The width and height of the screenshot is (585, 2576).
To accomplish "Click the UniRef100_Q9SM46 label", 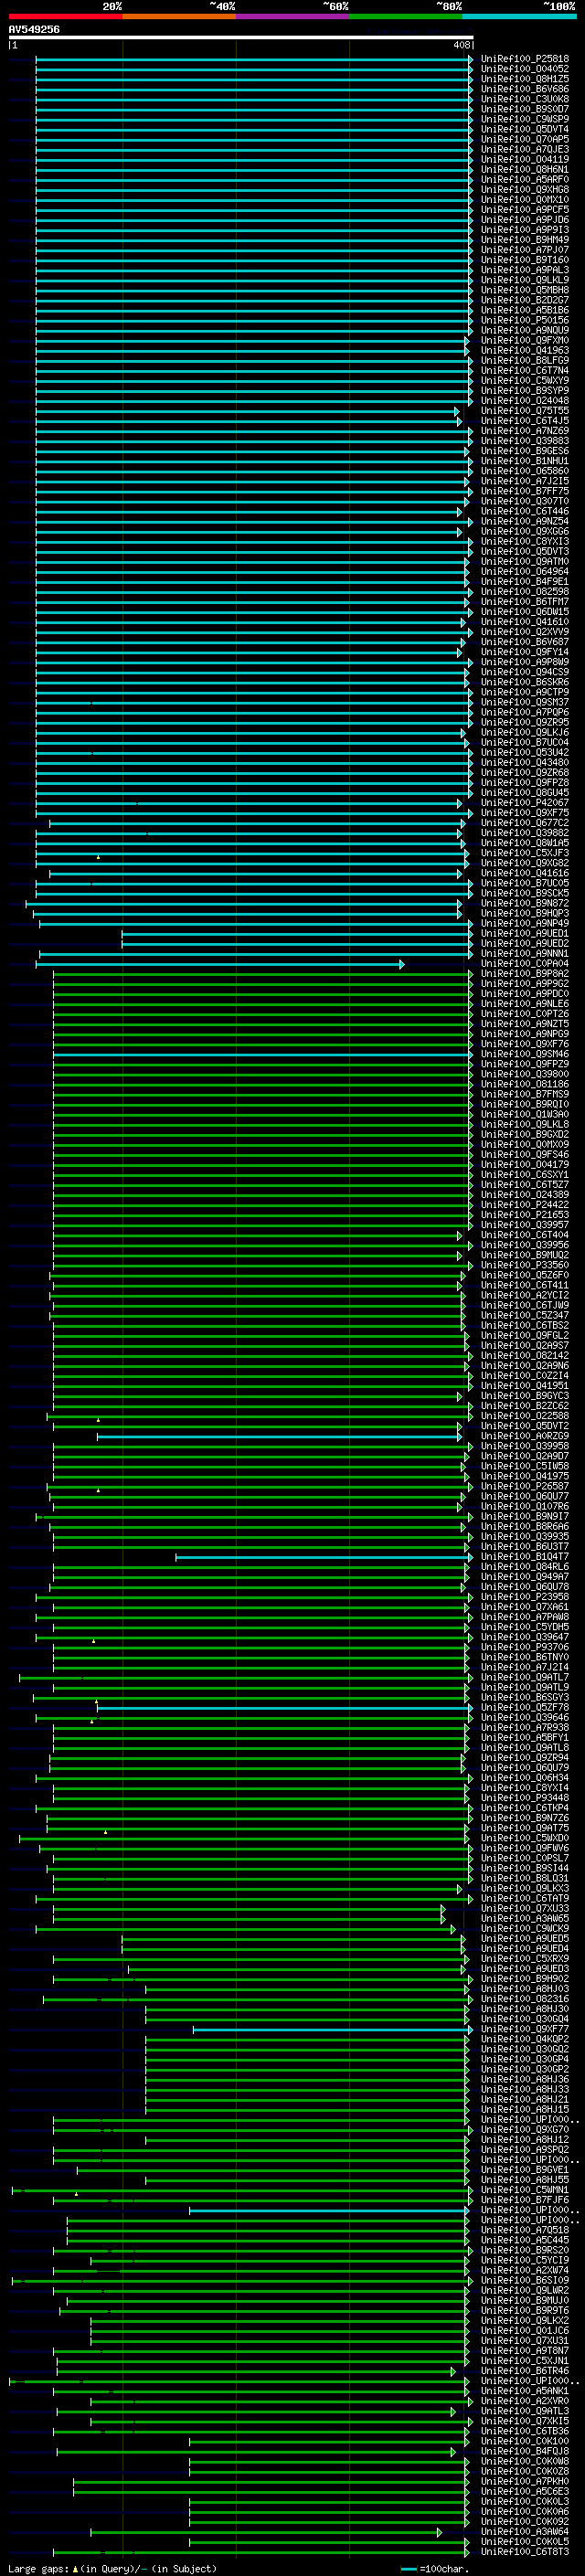I will point(524,1054).
